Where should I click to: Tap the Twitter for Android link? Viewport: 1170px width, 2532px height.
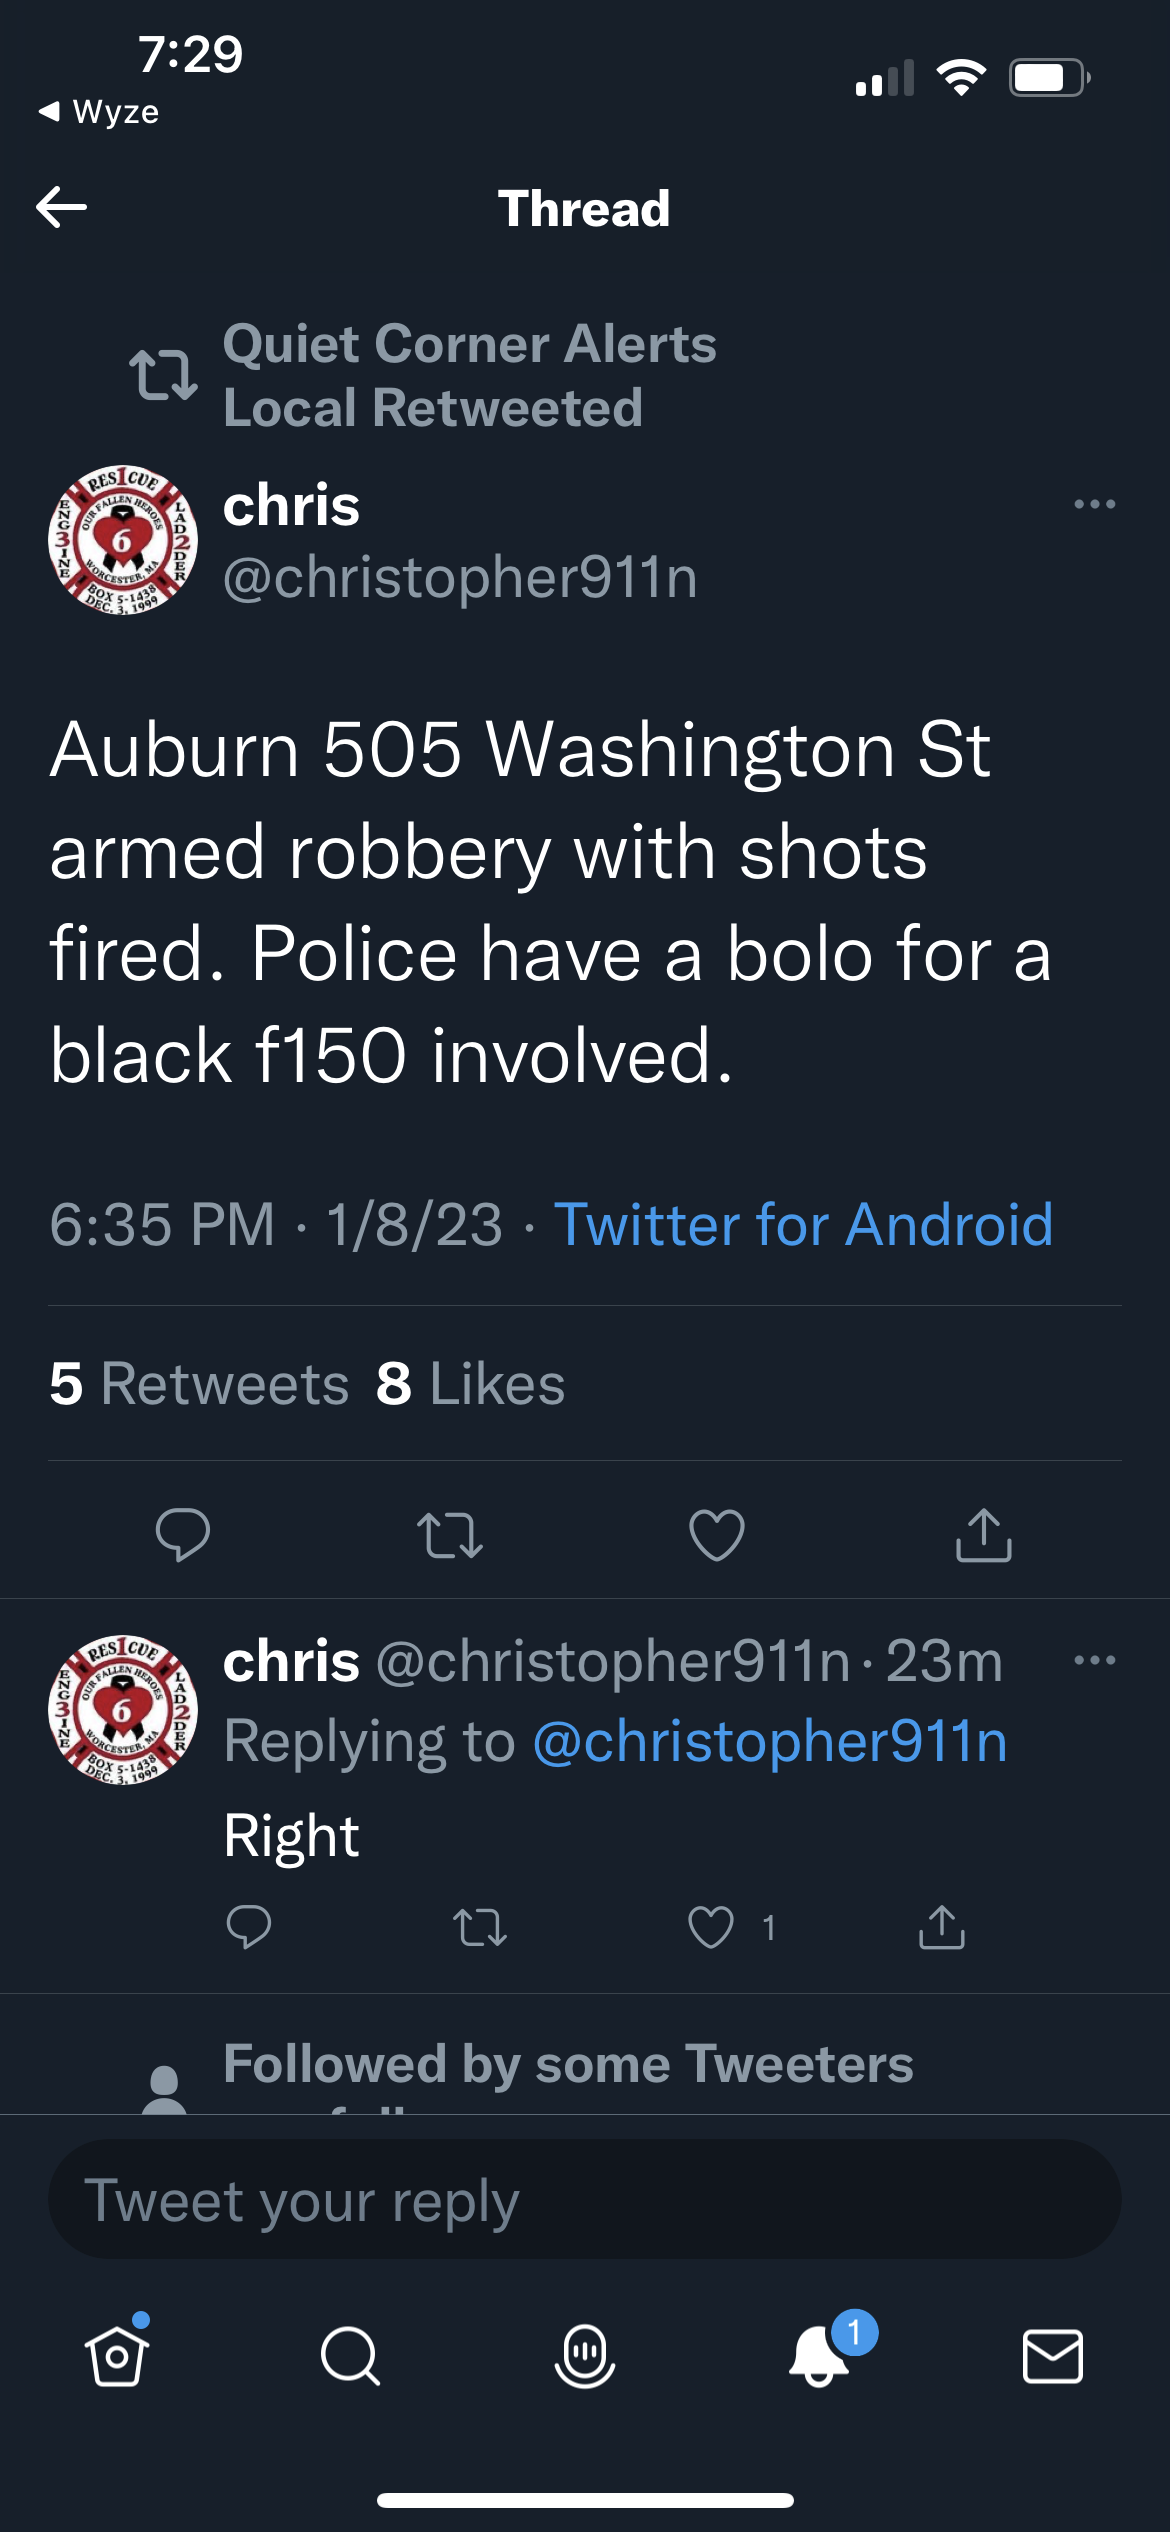coord(803,1224)
